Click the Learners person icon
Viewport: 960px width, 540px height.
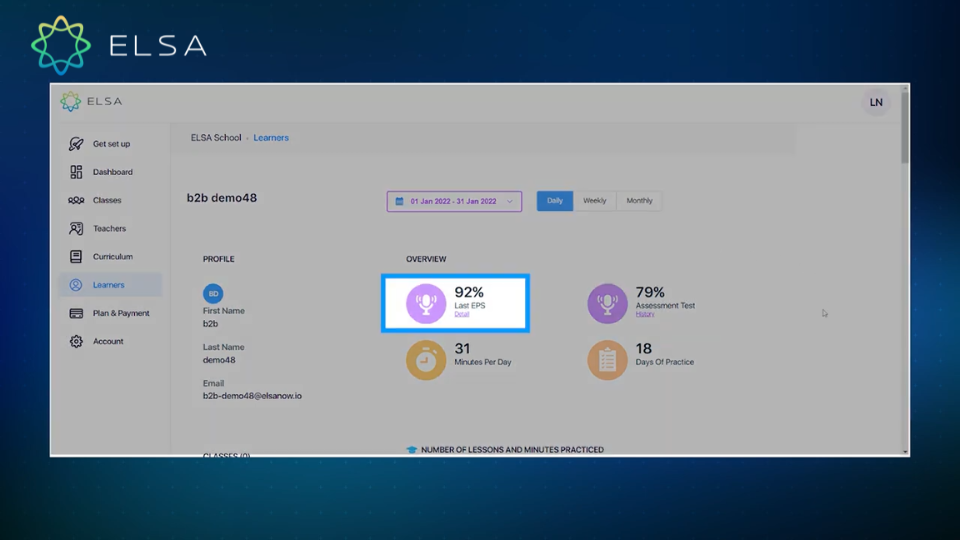point(76,285)
